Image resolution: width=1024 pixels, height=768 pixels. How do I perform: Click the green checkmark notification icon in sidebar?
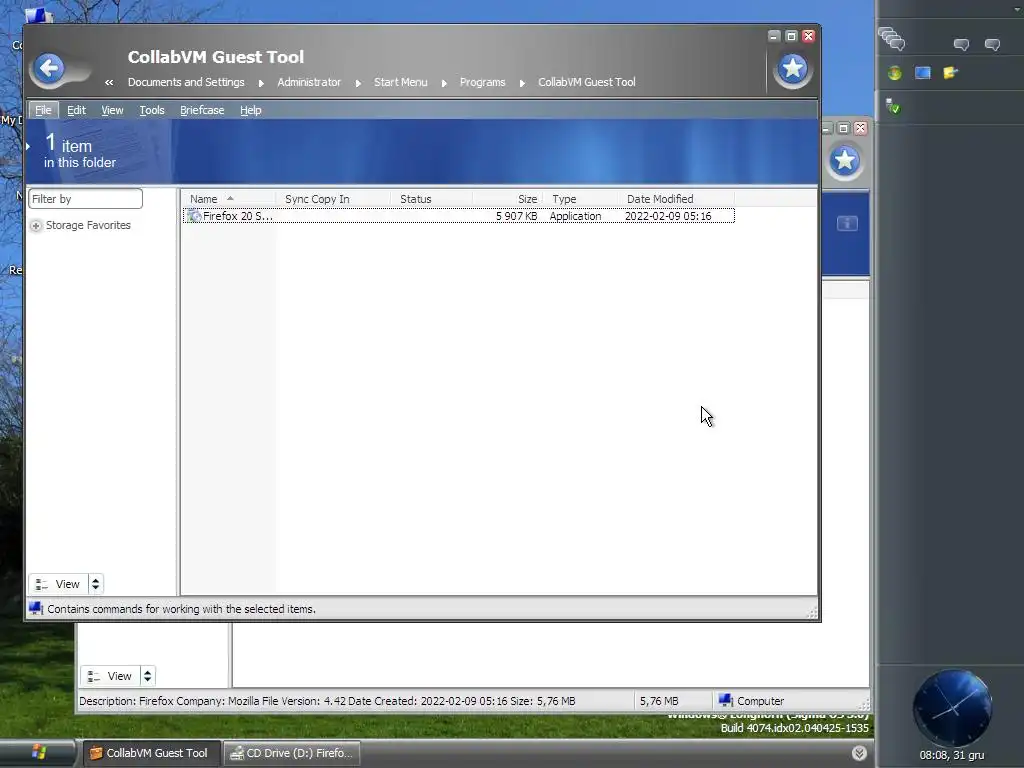pos(893,106)
